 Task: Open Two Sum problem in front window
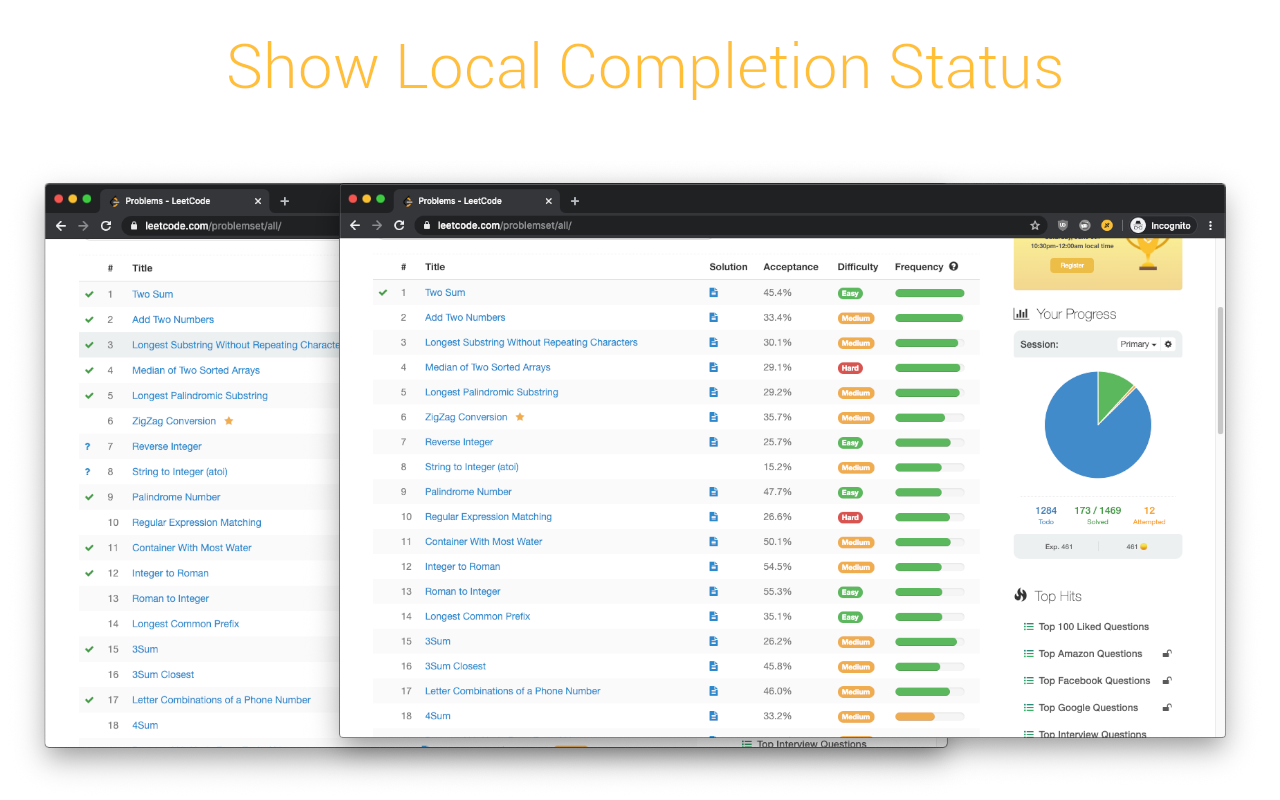[x=445, y=293]
